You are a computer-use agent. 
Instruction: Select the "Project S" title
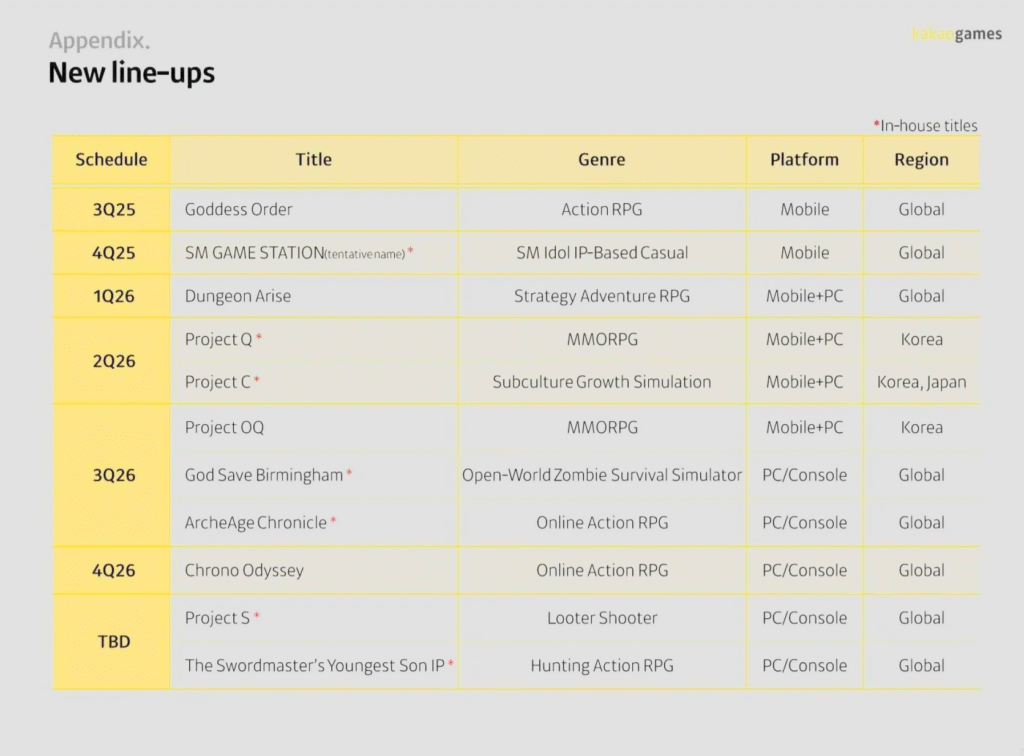[x=217, y=618]
